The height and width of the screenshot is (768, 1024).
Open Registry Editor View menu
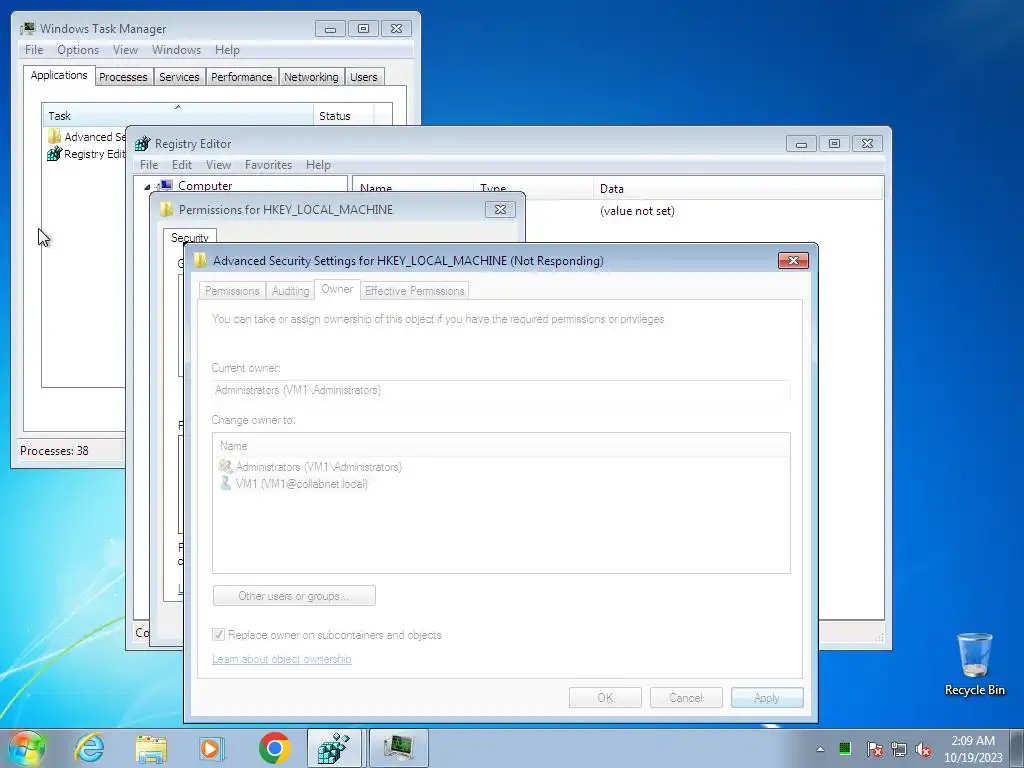tap(218, 165)
